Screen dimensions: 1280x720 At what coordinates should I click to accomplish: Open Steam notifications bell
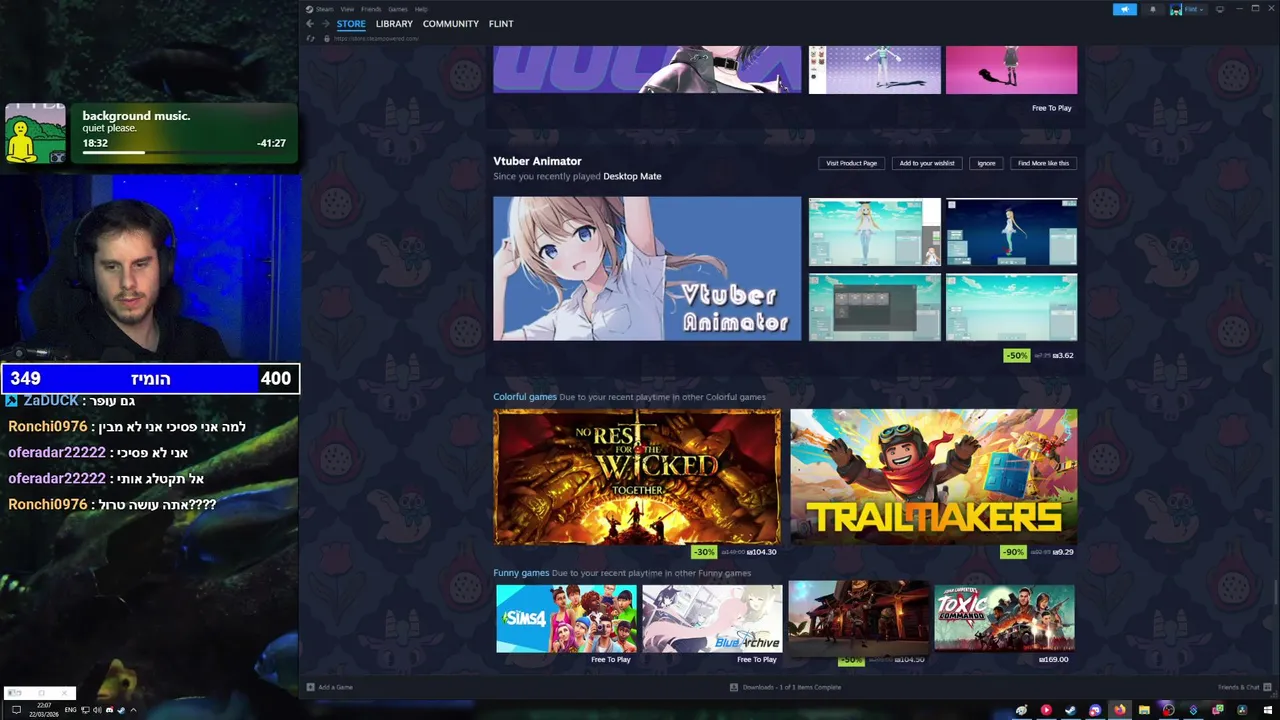click(x=1152, y=9)
